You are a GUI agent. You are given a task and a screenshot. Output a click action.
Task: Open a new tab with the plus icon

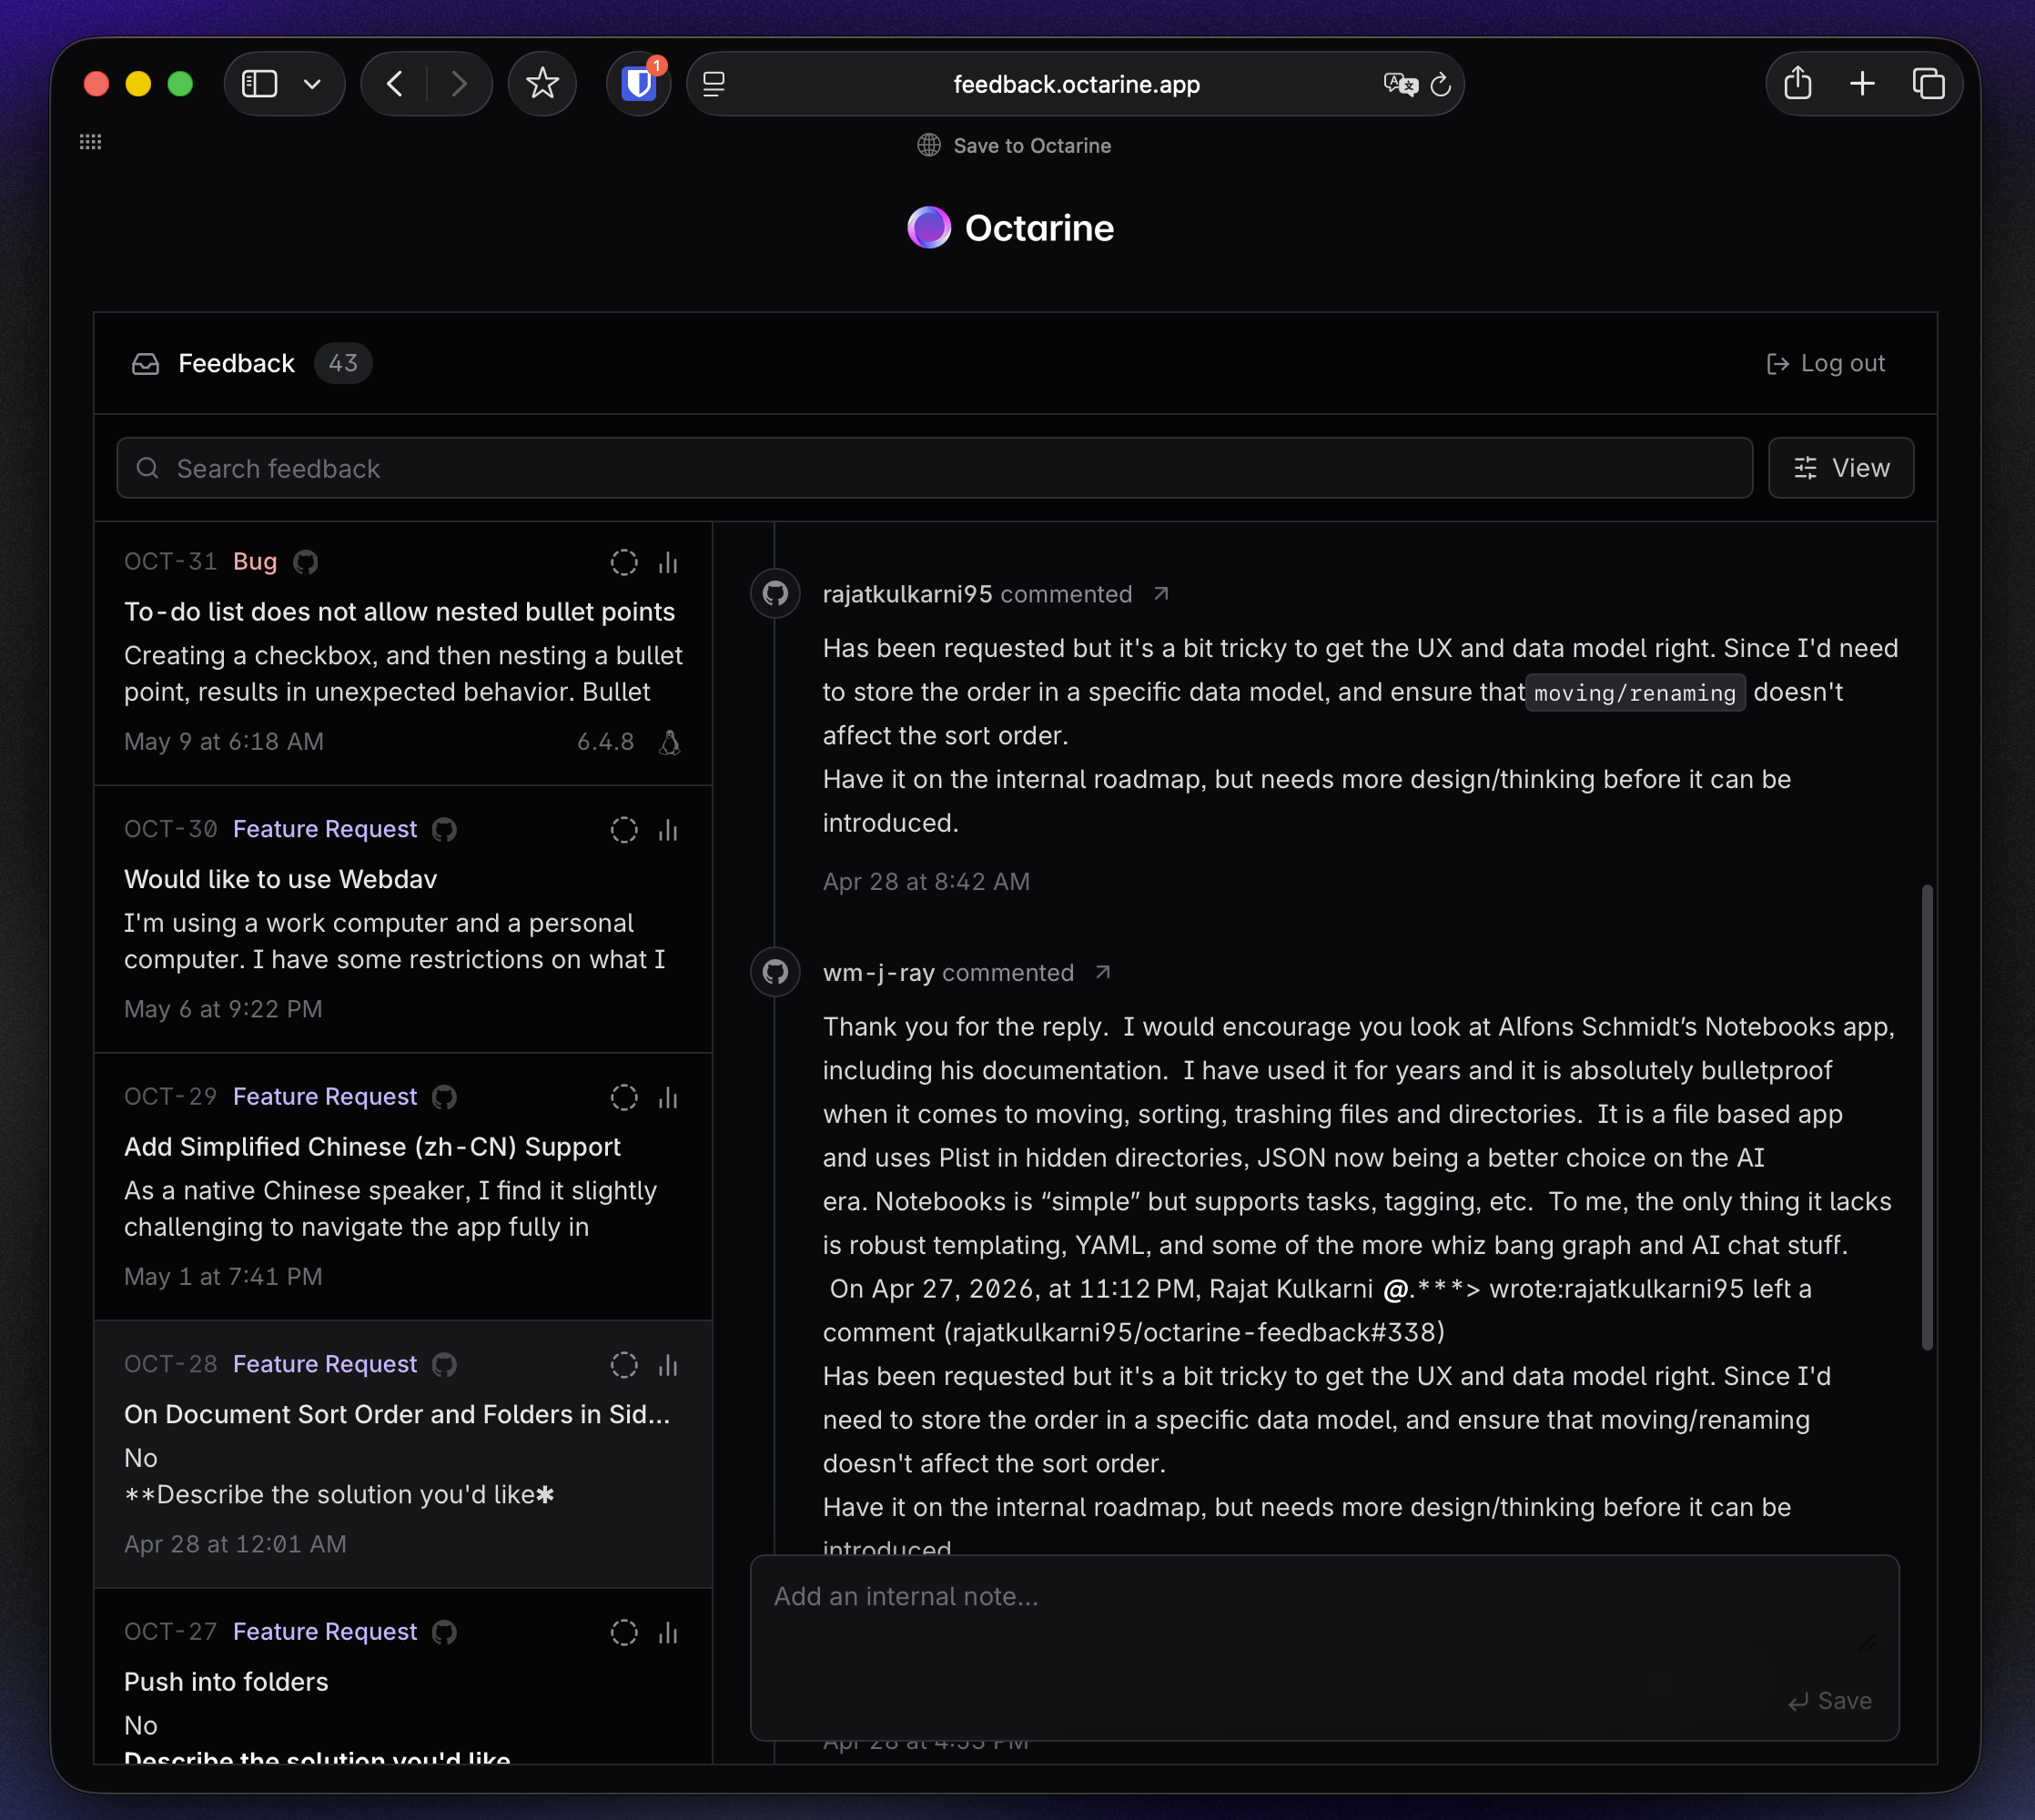tap(1862, 84)
